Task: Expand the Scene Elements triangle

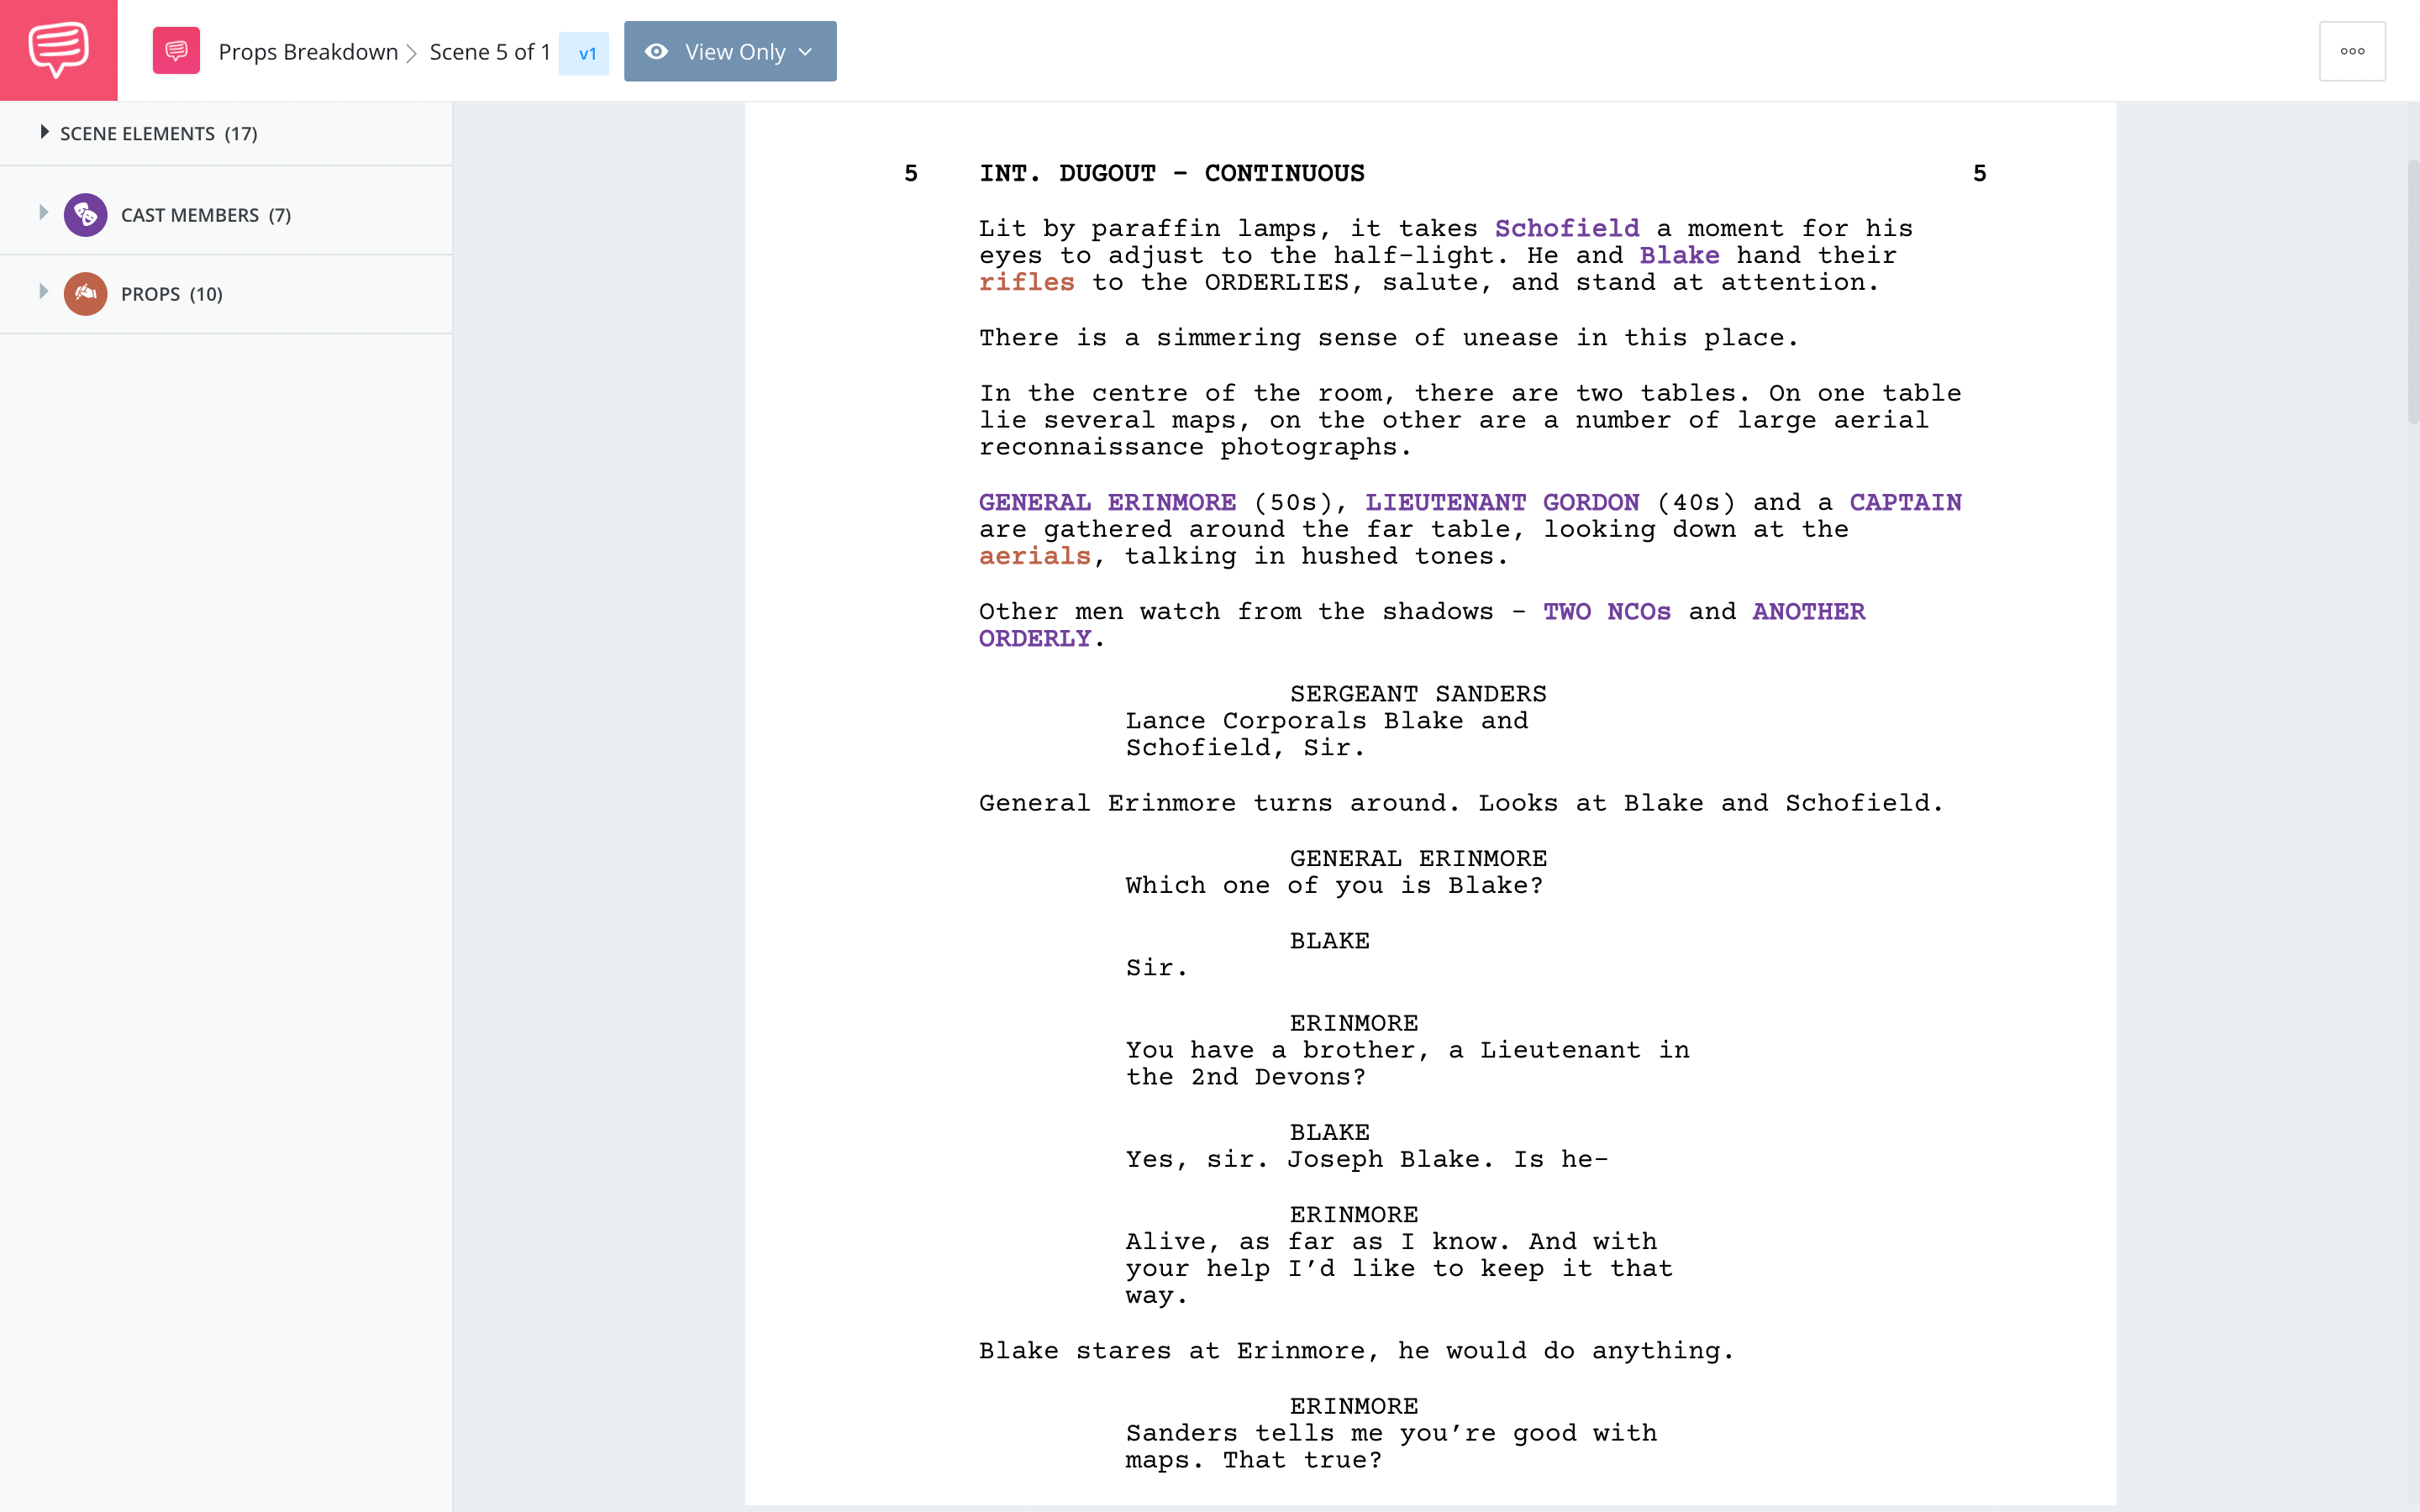Action: click(x=44, y=132)
